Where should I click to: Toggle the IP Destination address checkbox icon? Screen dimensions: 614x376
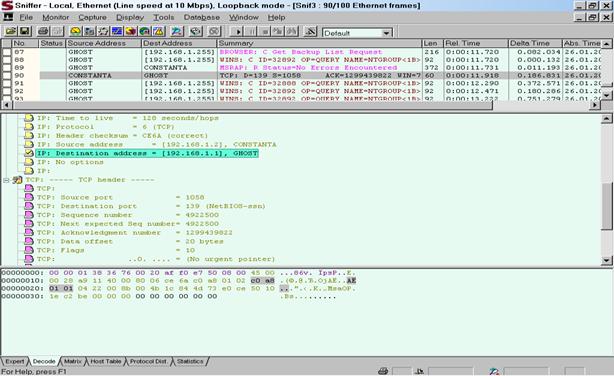click(x=29, y=153)
